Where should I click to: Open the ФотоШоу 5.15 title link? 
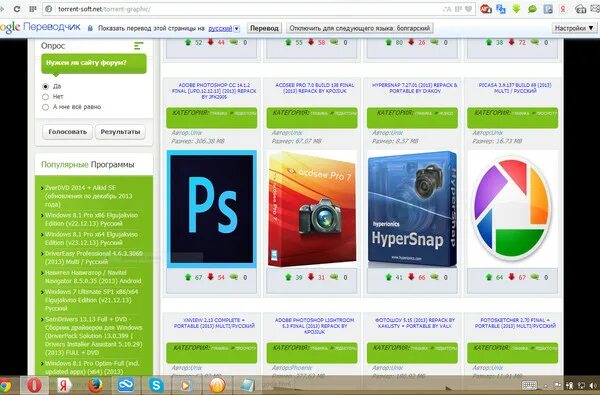pos(415,323)
